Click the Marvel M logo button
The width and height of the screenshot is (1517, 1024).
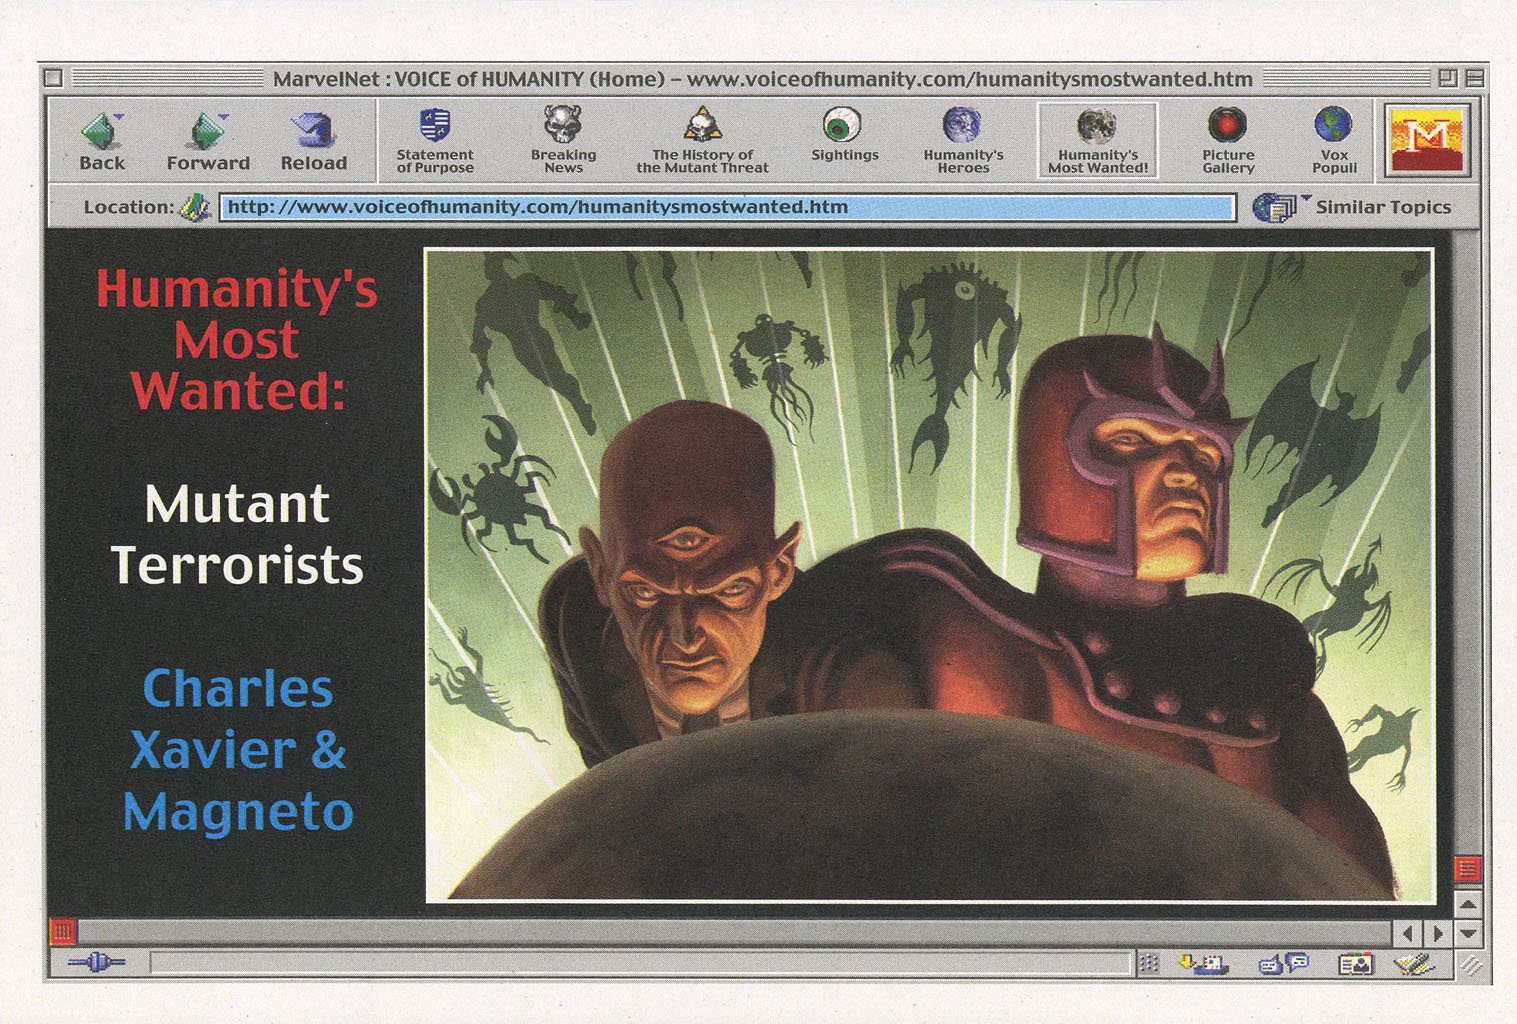pyautogui.click(x=1427, y=140)
